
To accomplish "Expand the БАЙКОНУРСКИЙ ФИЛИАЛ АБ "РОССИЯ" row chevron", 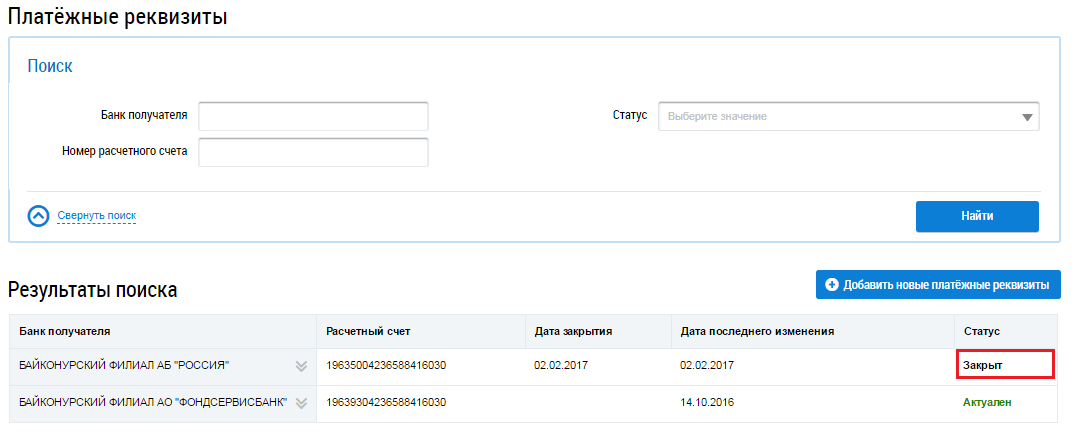I will point(301,366).
